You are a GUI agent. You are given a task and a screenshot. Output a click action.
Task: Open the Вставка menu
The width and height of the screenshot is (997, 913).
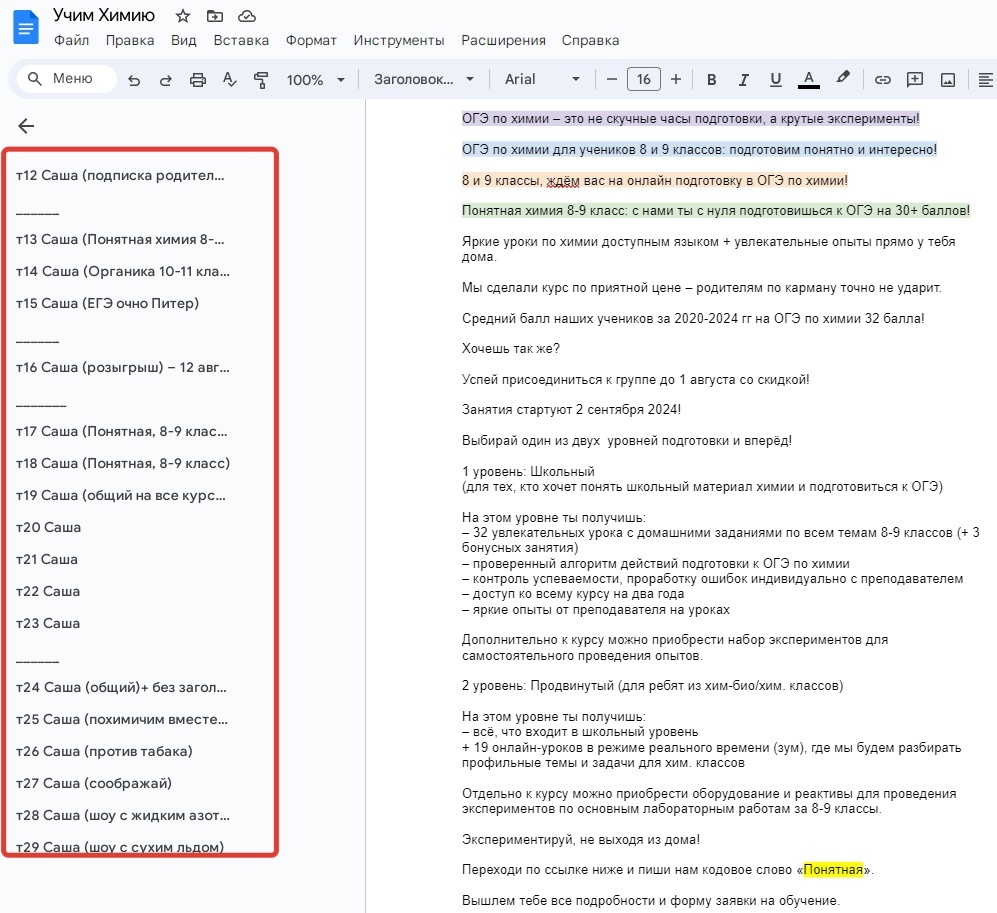pos(241,40)
